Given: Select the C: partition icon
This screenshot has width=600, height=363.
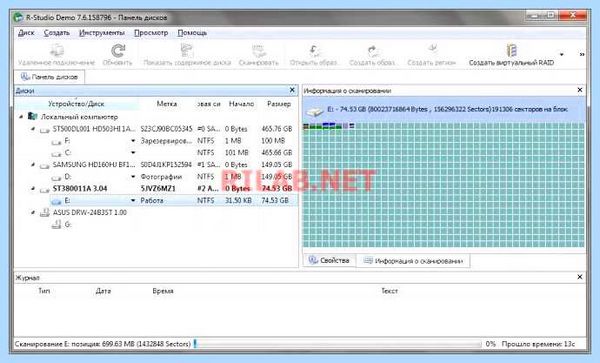Looking at the screenshot, I should 56,154.
